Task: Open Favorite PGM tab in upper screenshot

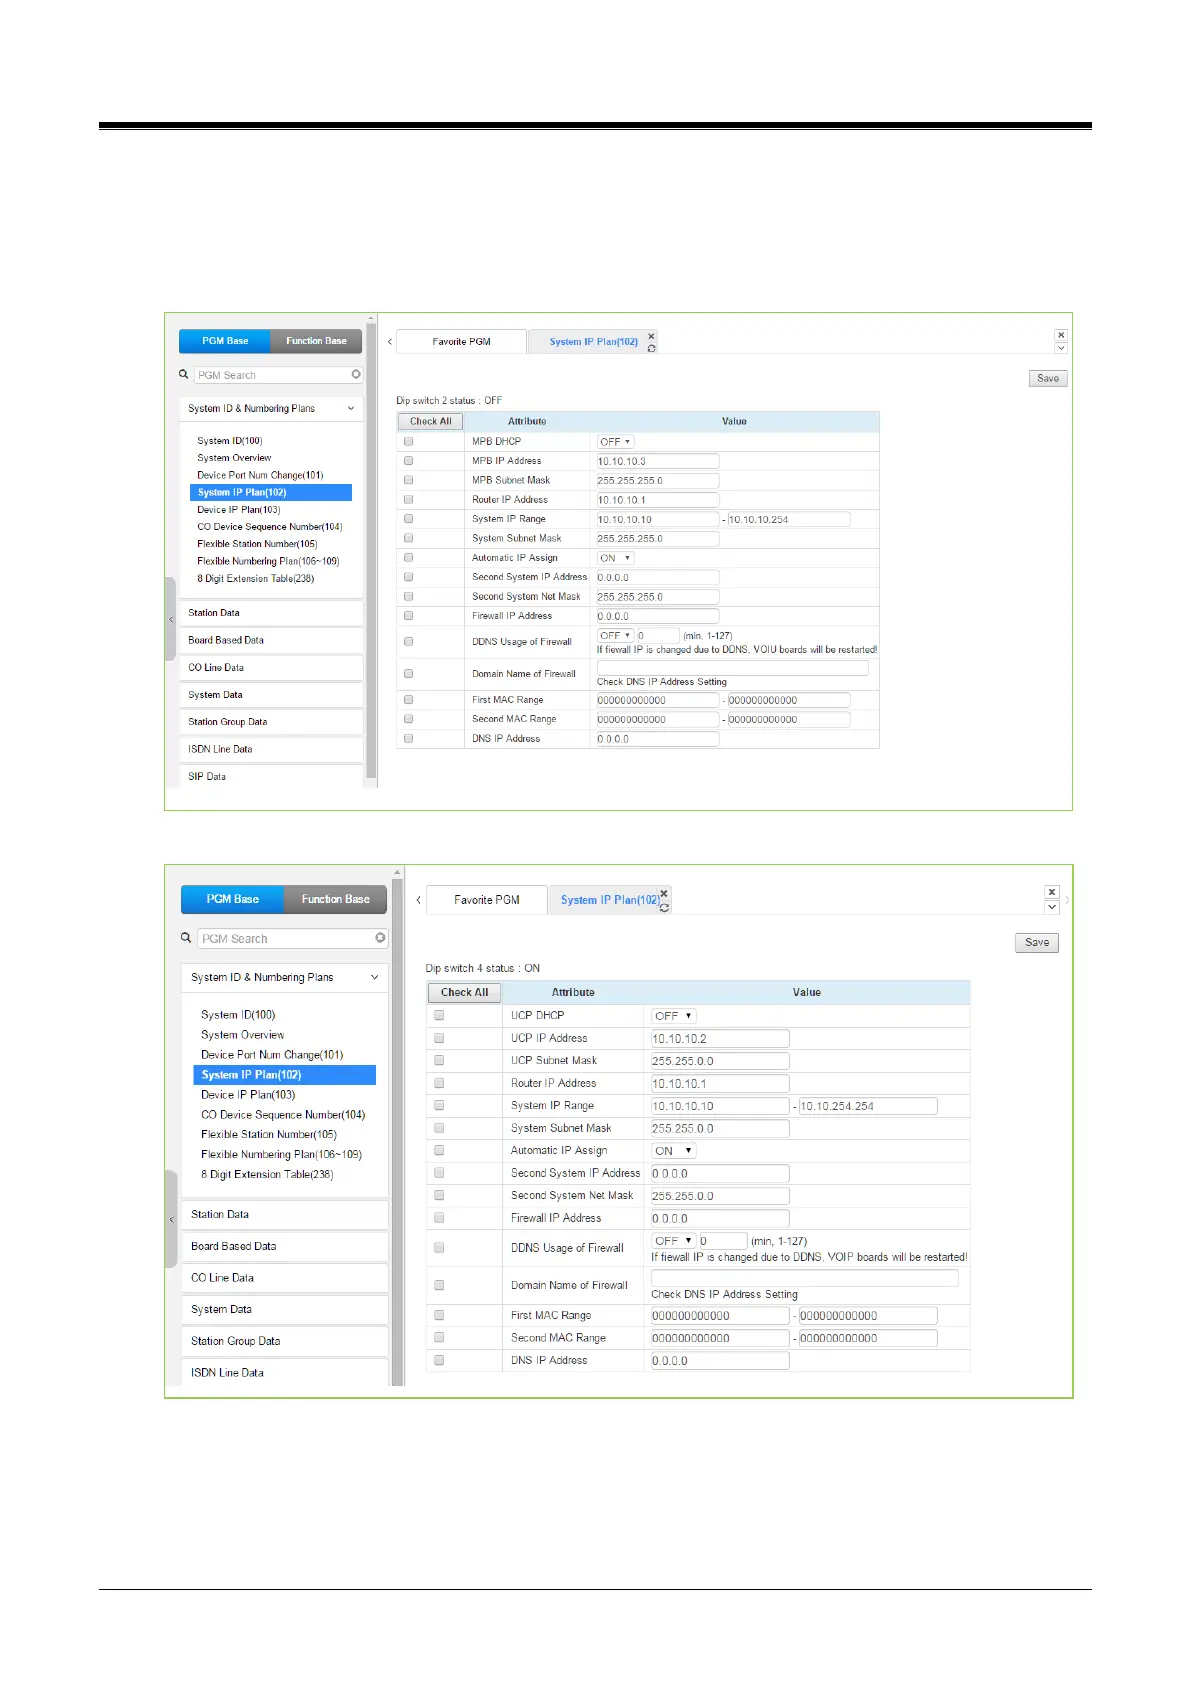Action: tap(461, 342)
